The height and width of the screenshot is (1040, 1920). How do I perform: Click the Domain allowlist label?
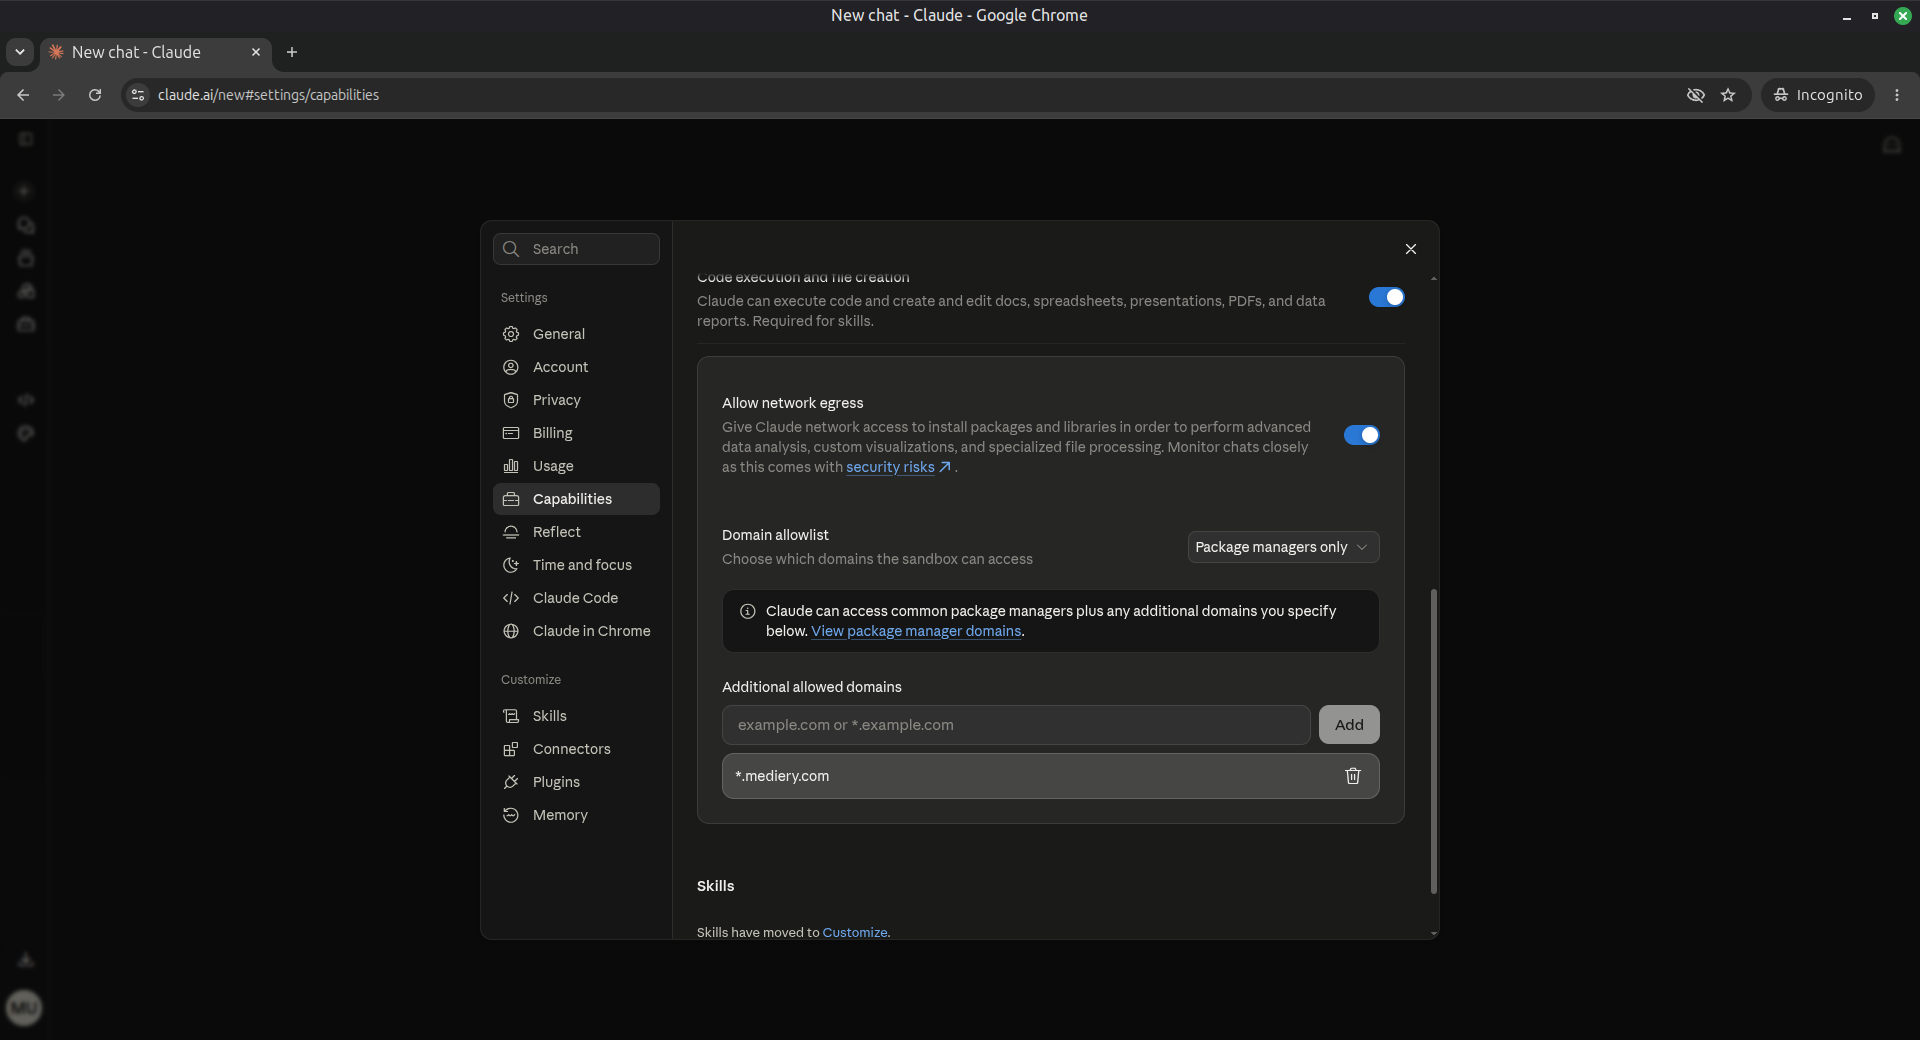[x=775, y=535]
